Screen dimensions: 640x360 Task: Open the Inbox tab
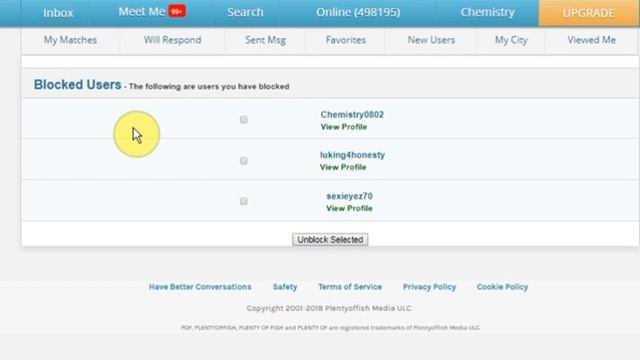point(58,13)
